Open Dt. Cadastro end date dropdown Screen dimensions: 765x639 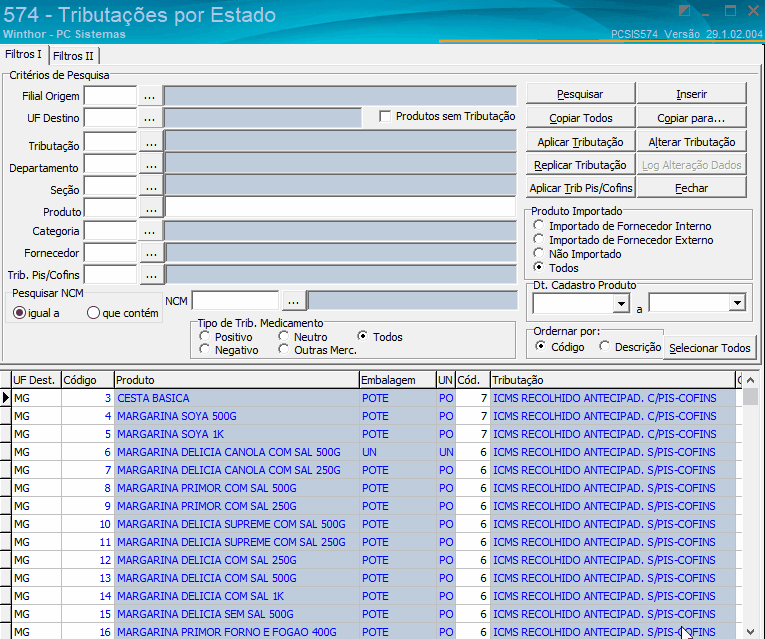coord(737,303)
